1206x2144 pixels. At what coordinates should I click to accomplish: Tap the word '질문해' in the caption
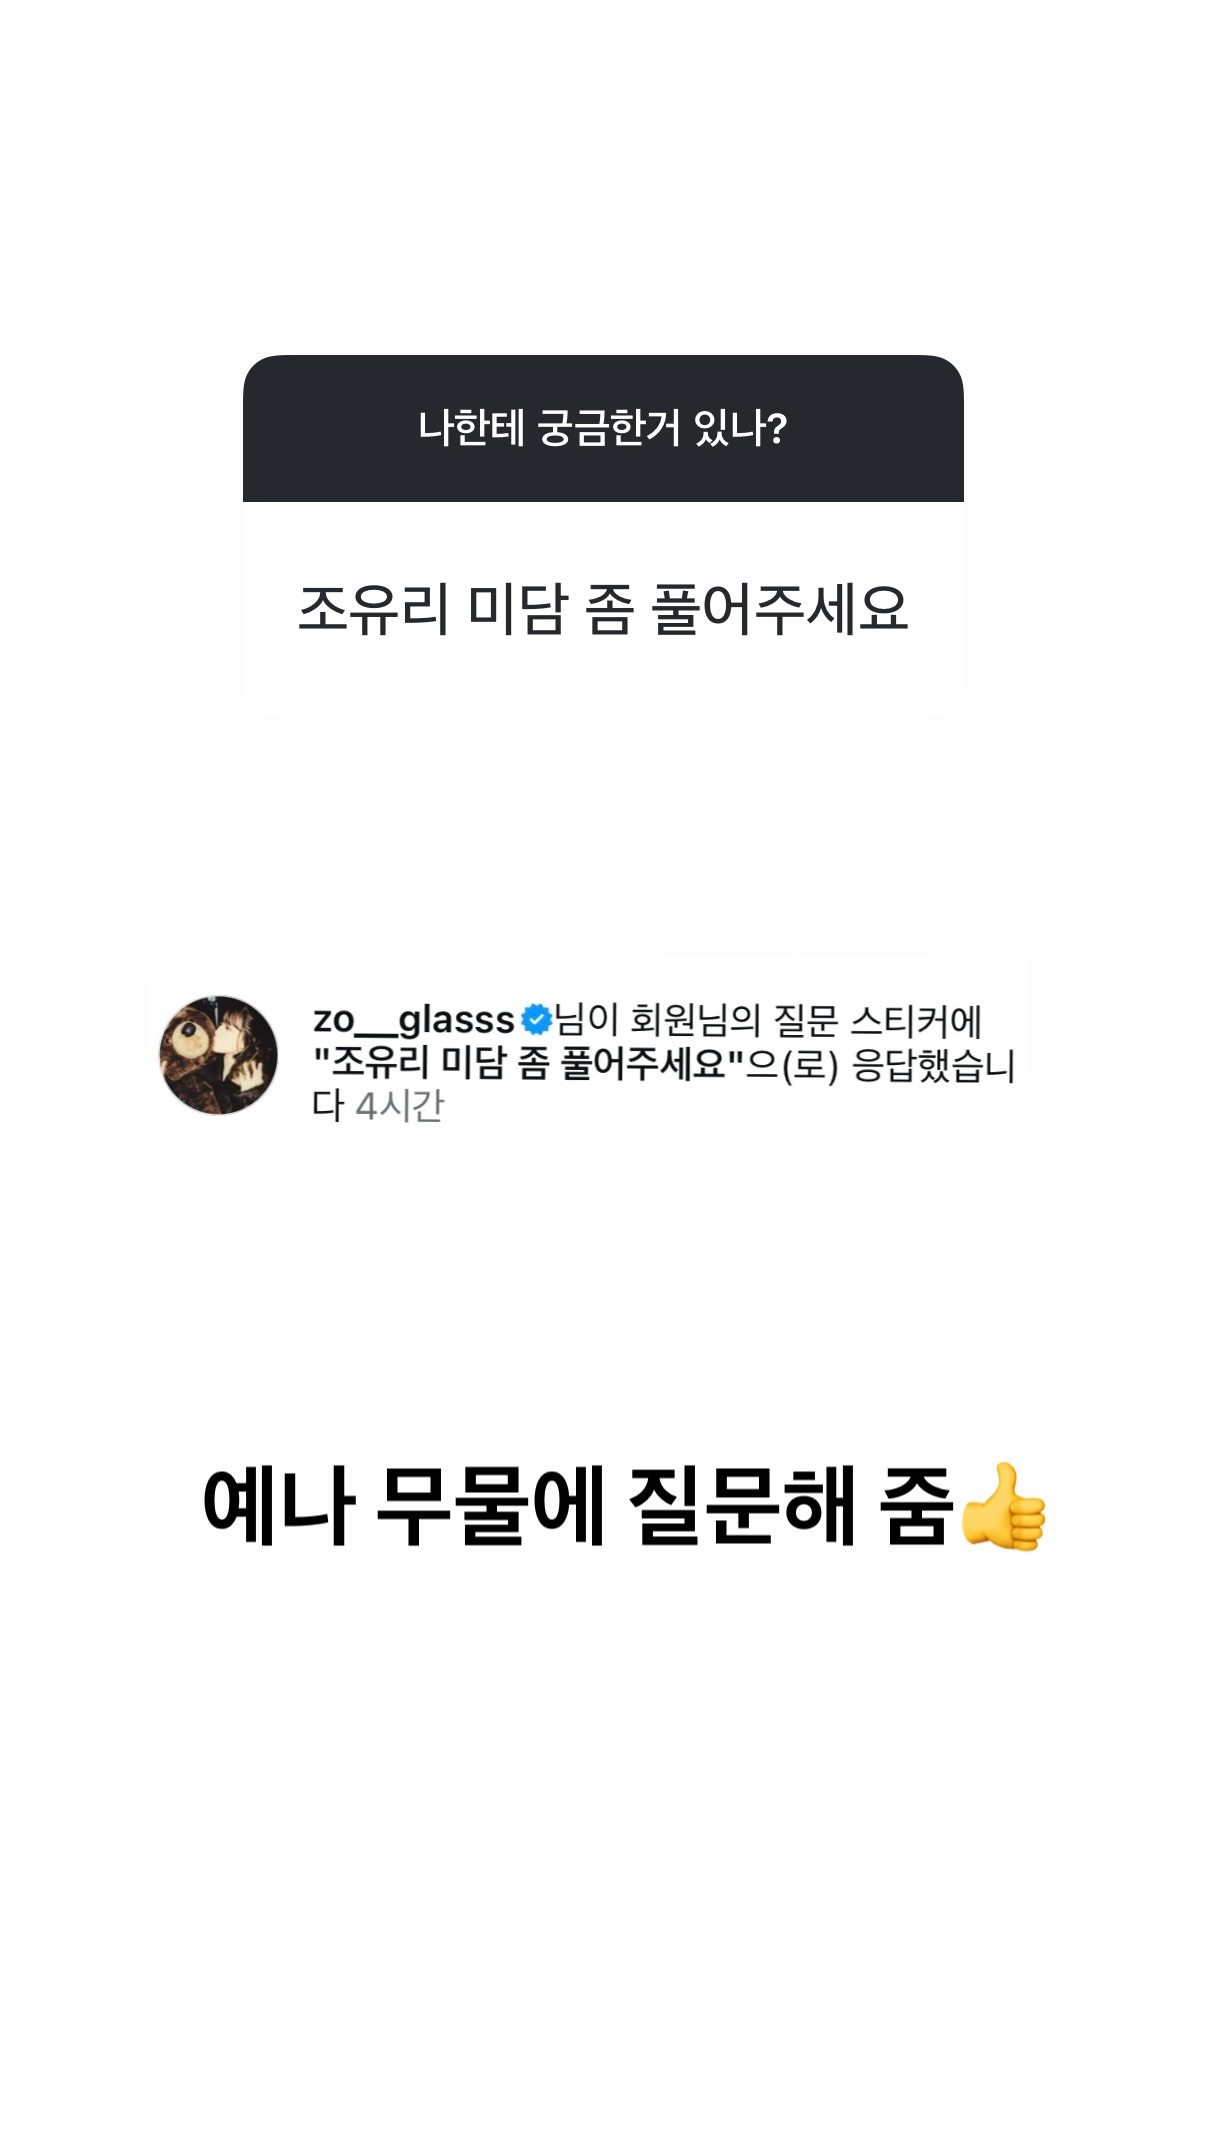[741, 1506]
